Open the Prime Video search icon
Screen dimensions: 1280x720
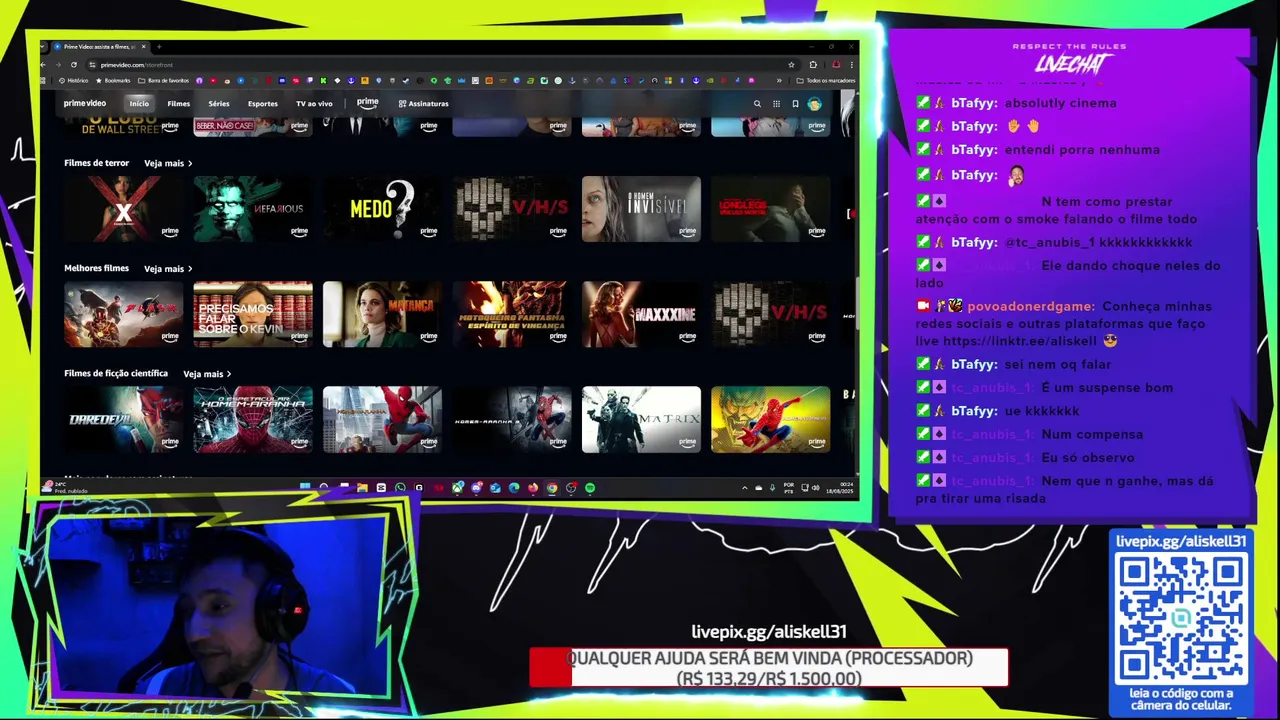[x=757, y=103]
